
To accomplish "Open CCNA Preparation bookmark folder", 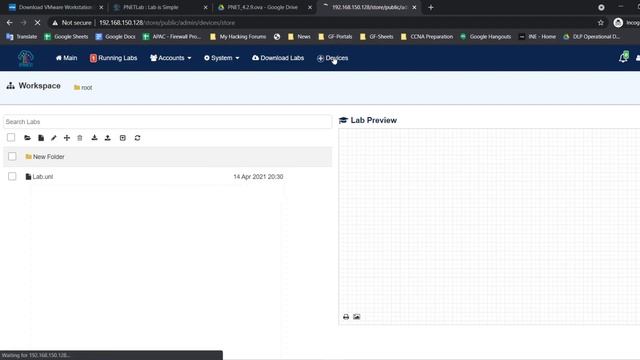I will click(427, 37).
